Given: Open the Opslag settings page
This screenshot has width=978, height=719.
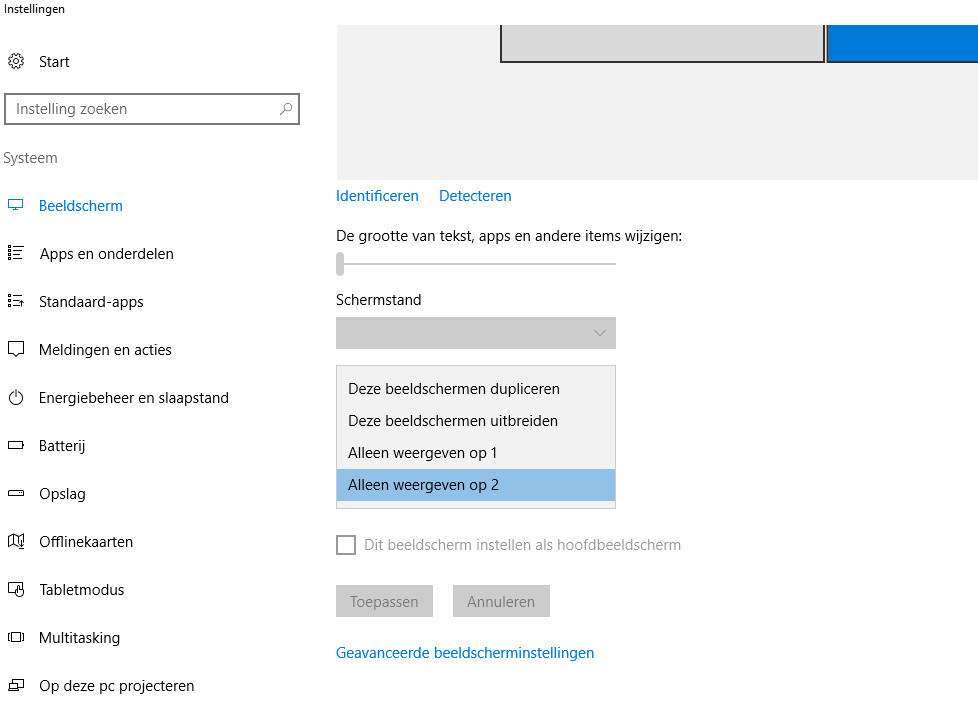Looking at the screenshot, I should point(62,494).
